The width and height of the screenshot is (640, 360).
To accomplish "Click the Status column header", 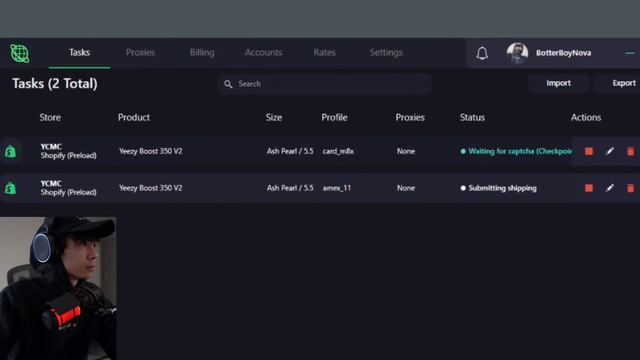I will [x=472, y=118].
